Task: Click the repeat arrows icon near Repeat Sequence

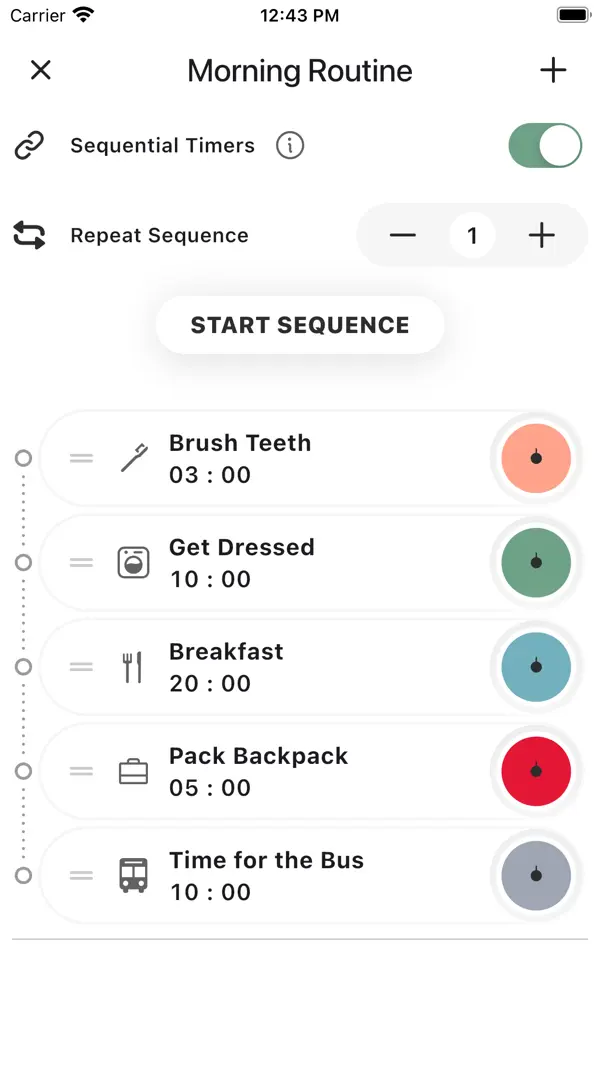Action: [x=28, y=235]
